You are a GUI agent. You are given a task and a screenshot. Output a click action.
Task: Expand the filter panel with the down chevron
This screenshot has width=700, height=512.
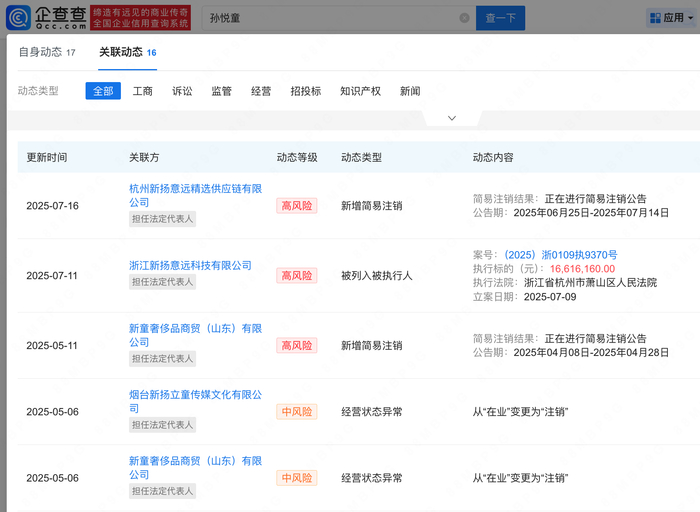coord(451,118)
